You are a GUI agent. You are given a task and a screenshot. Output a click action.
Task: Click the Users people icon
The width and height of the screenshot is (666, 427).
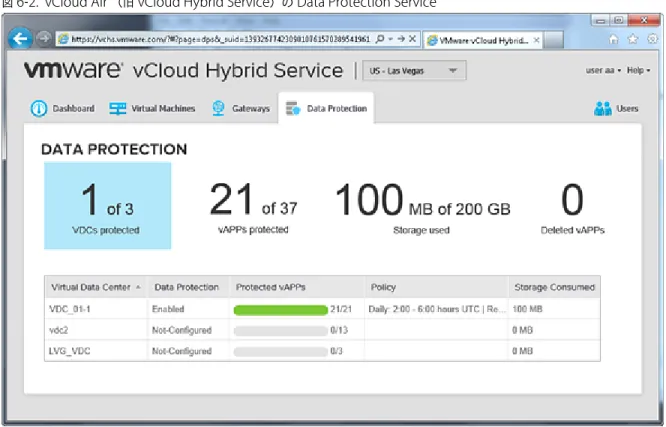coord(603,109)
